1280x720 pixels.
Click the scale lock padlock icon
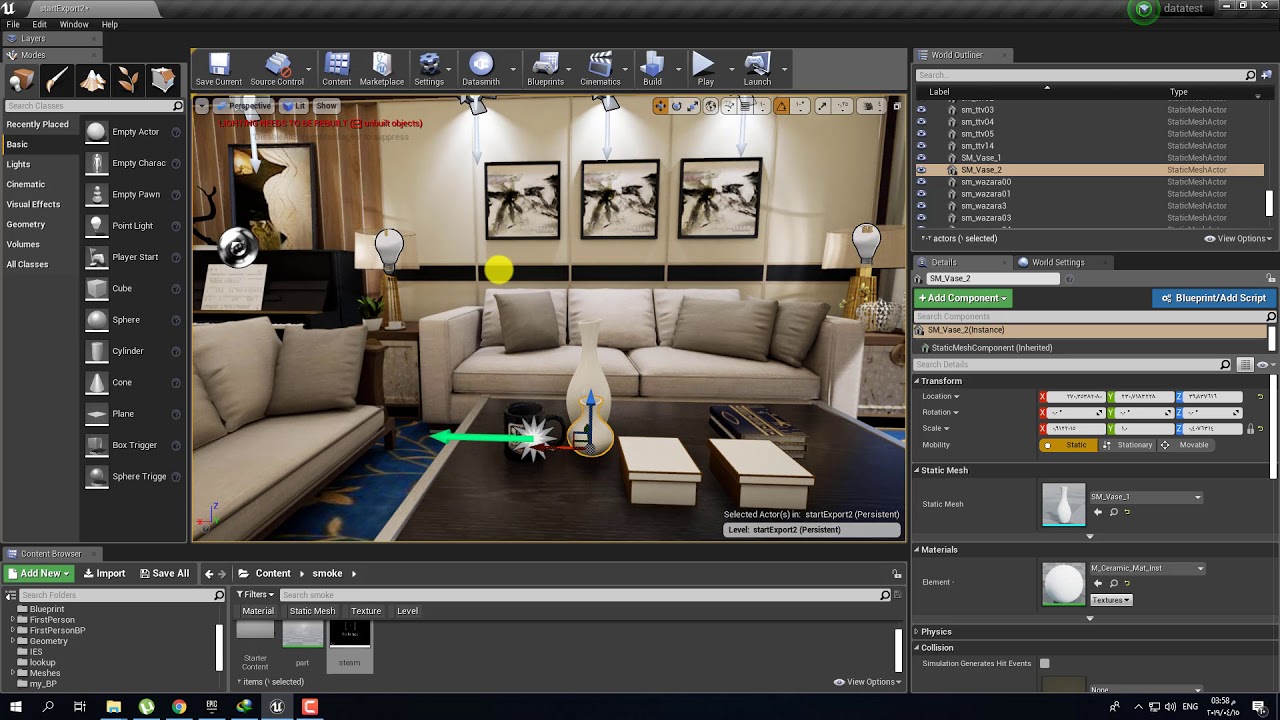click(x=1250, y=429)
